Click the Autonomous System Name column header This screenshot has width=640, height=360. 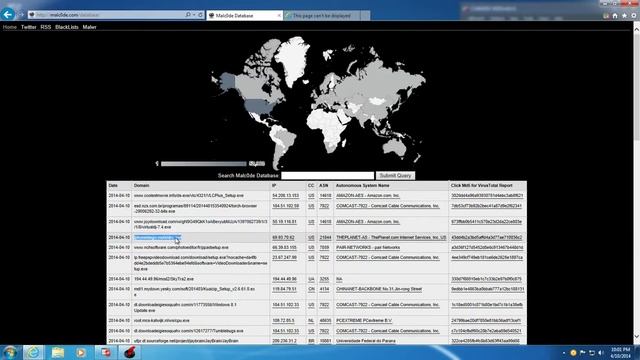tap(362, 185)
